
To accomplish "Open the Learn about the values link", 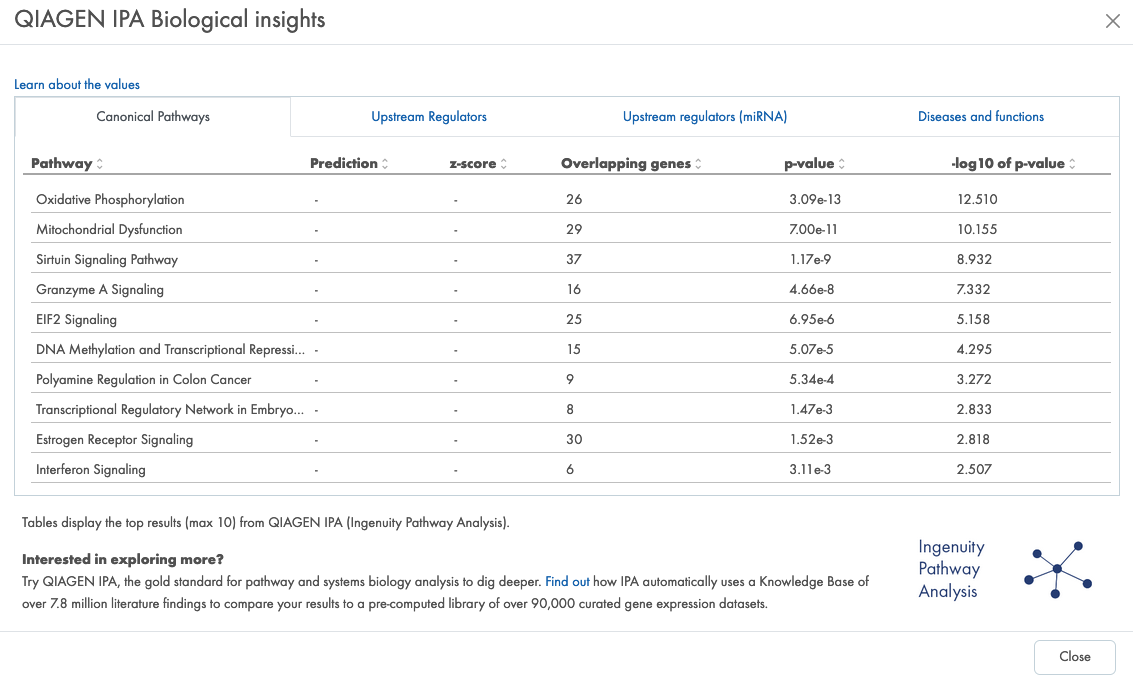I will coord(77,85).
